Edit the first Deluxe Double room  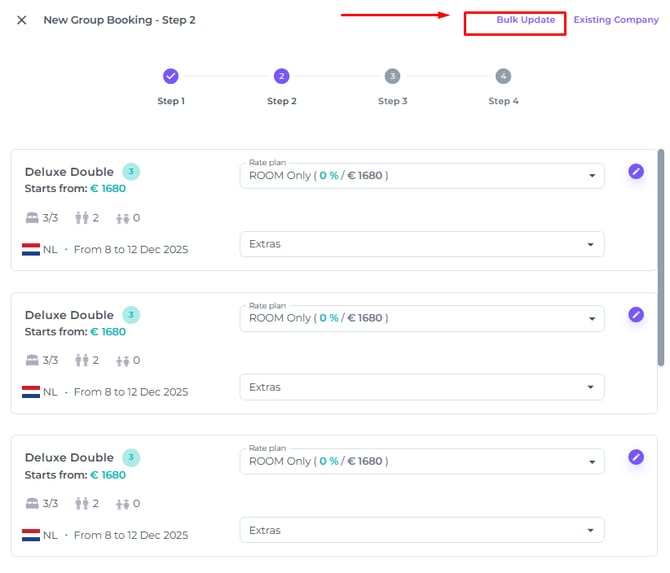pyautogui.click(x=636, y=171)
